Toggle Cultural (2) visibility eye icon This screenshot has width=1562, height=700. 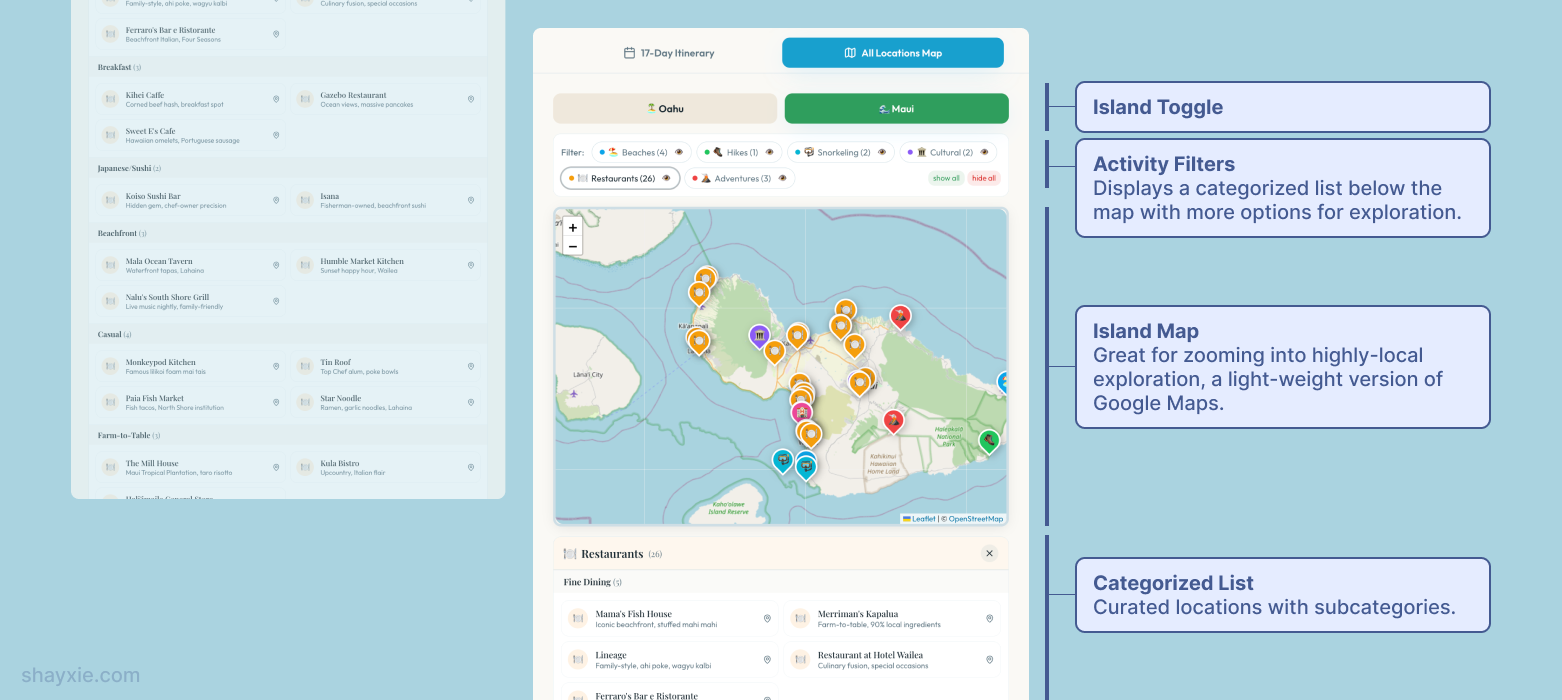click(x=984, y=152)
